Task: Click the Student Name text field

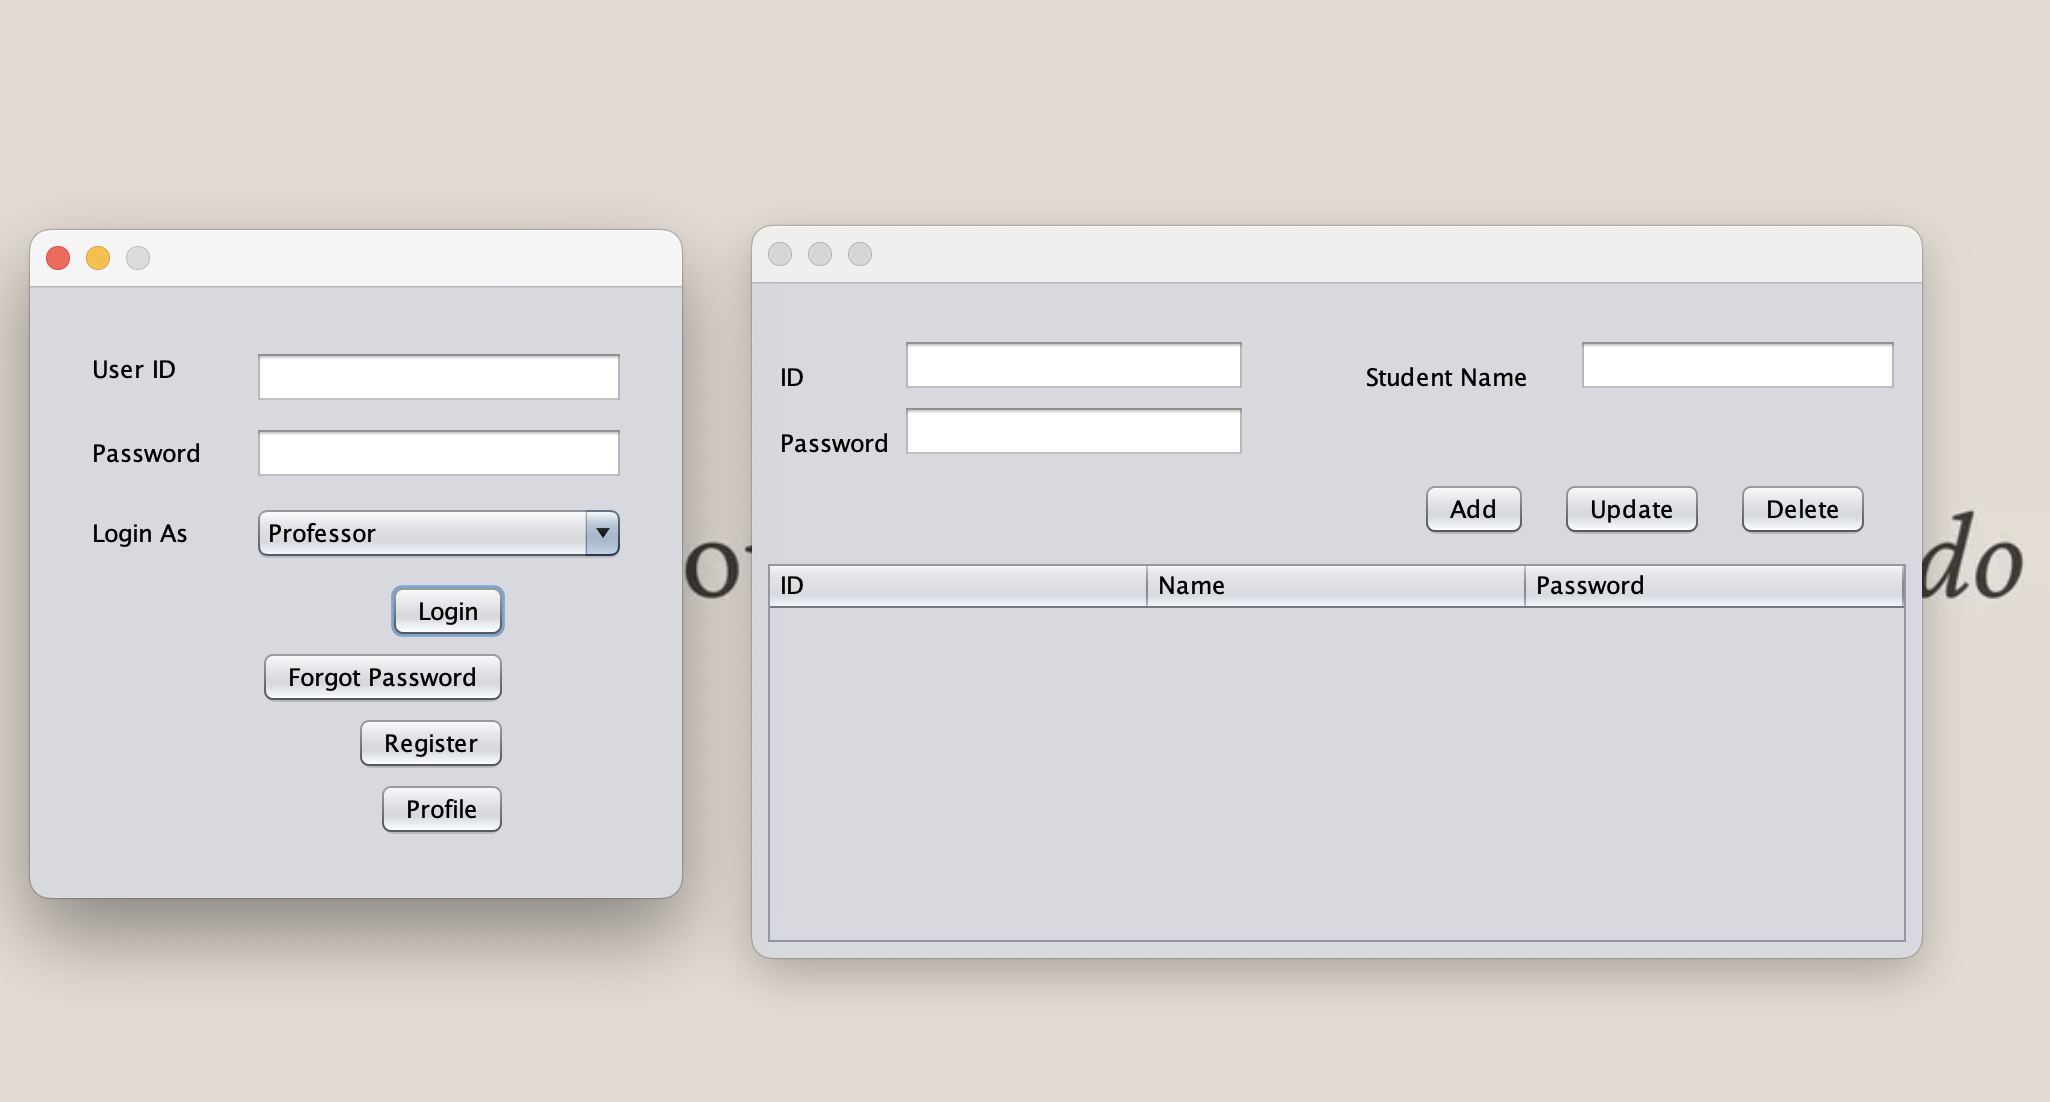Action: [x=1737, y=365]
